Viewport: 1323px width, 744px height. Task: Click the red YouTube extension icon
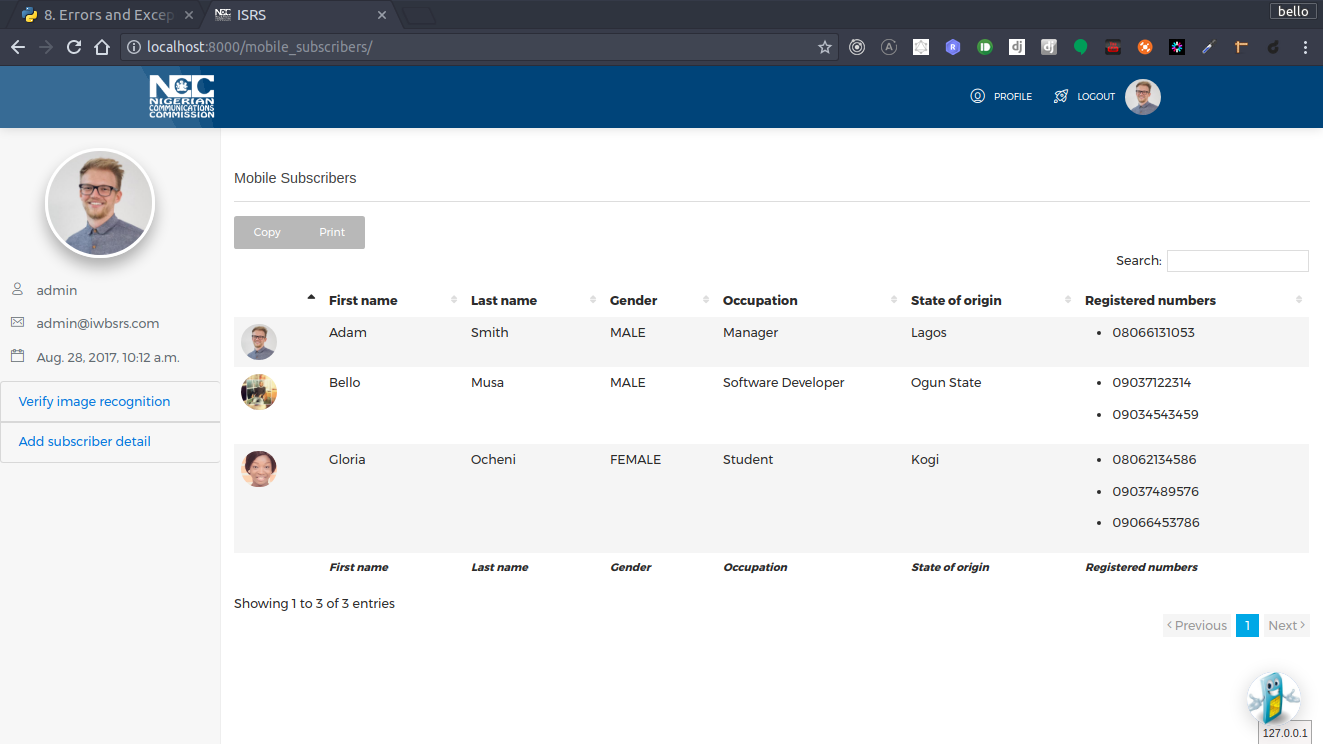(1113, 47)
